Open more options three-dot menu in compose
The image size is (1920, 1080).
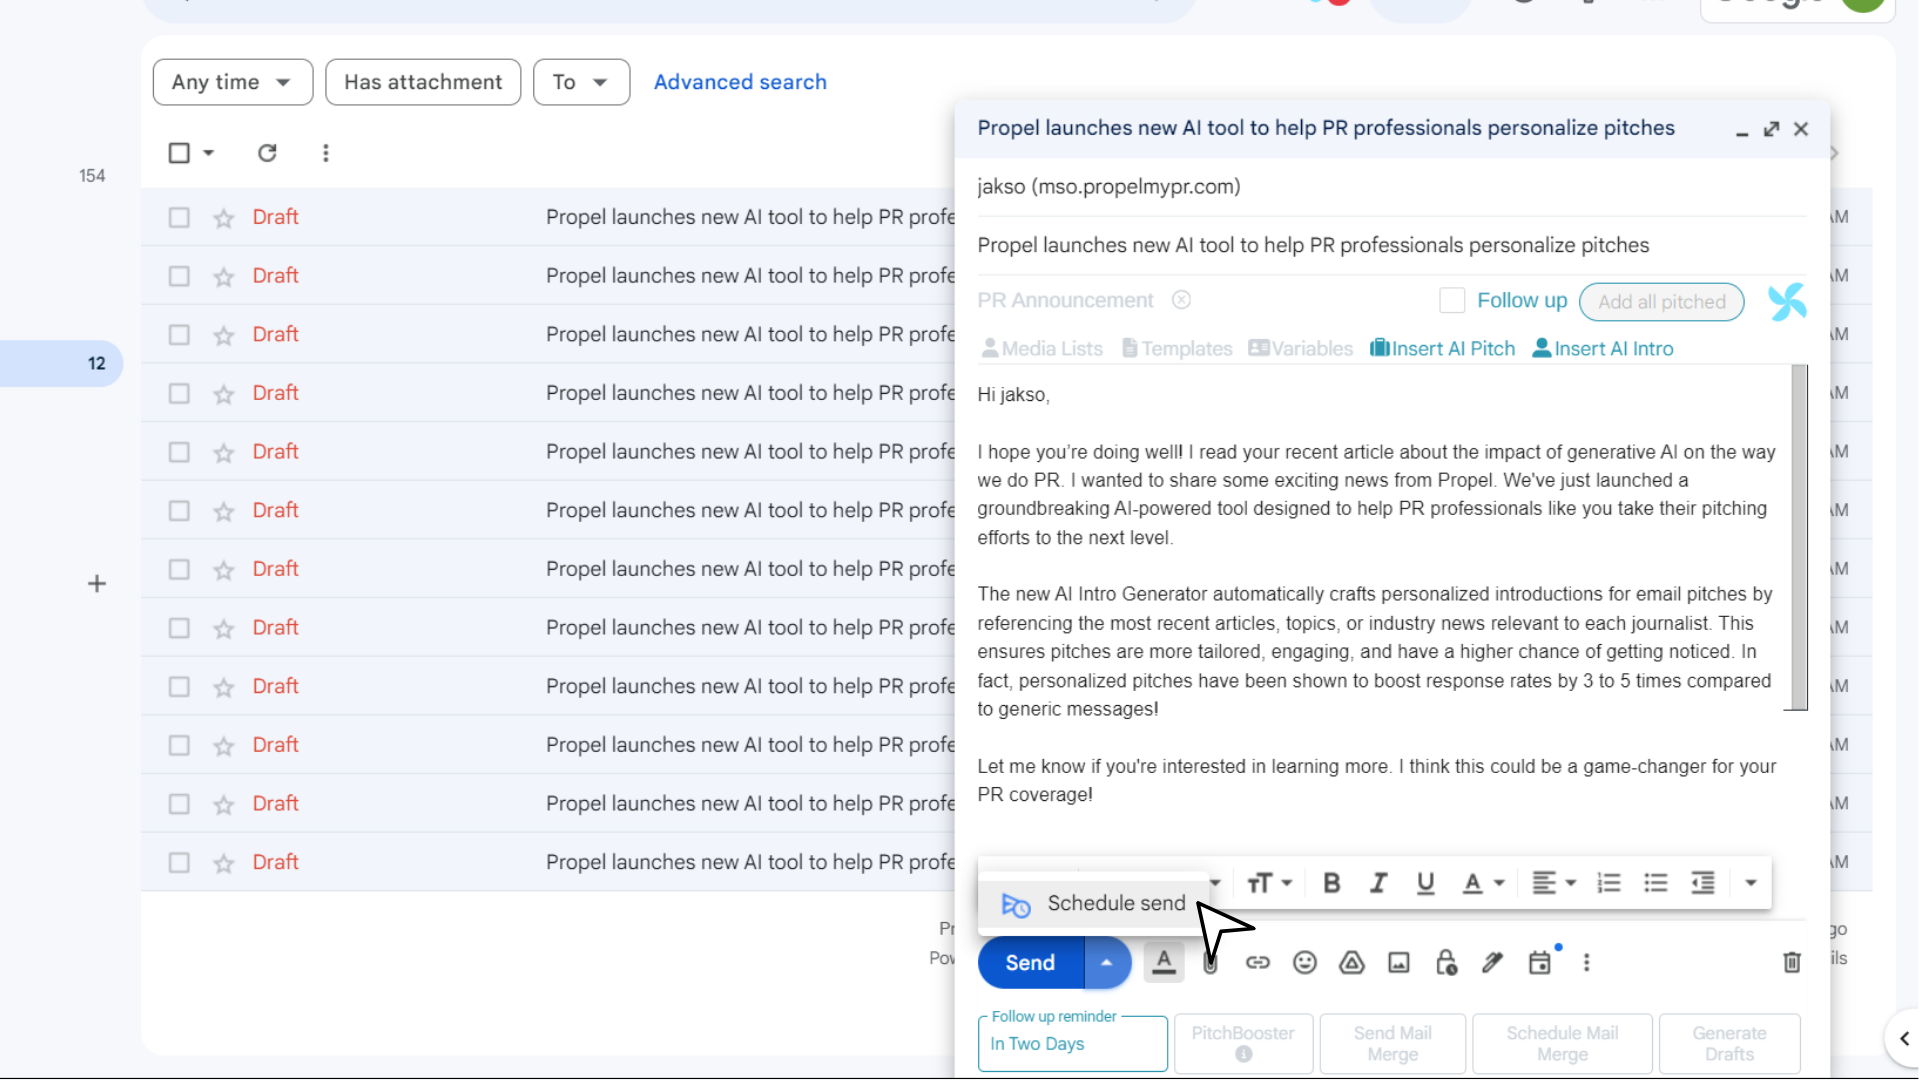point(1587,962)
